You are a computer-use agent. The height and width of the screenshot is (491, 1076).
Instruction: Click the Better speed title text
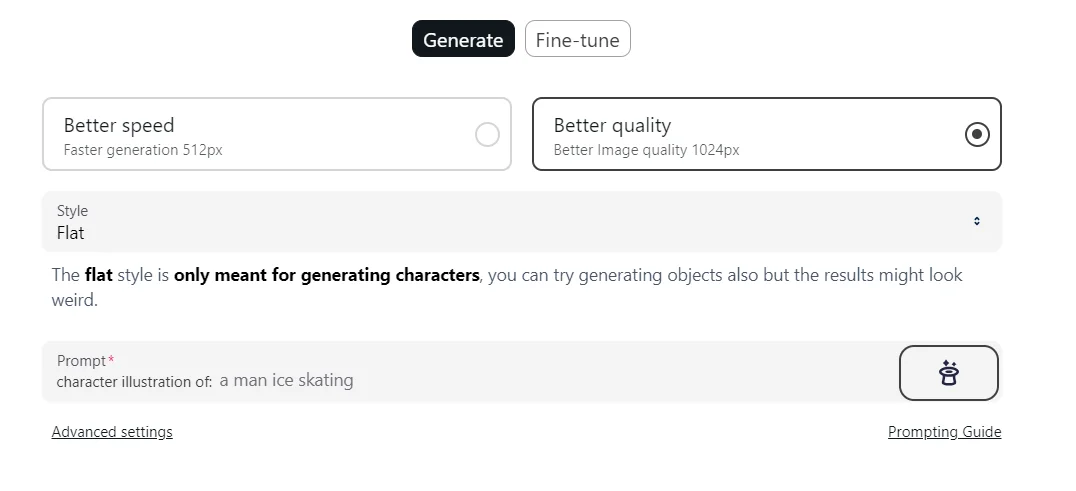[119, 125]
